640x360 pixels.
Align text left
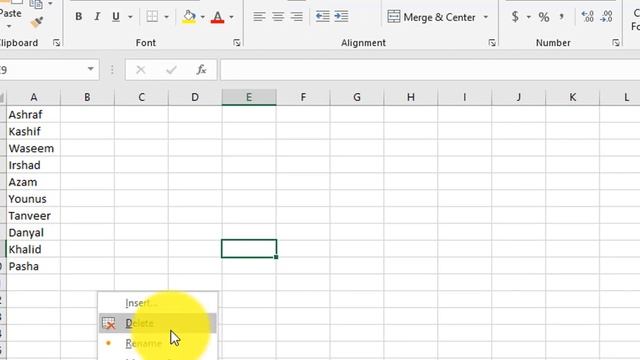click(259, 17)
